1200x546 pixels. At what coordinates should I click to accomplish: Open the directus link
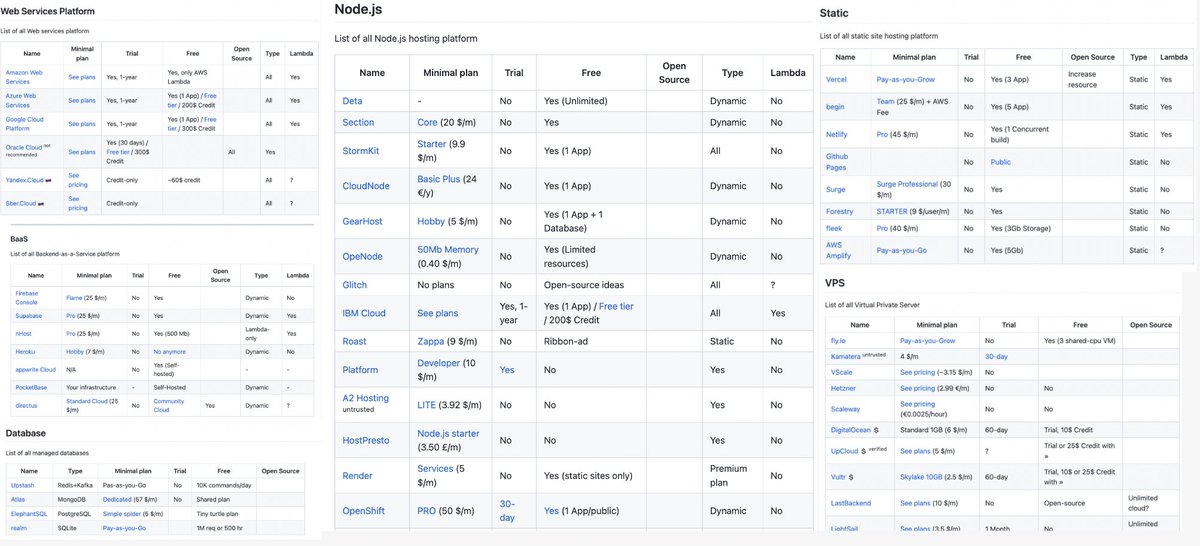click(x=26, y=405)
